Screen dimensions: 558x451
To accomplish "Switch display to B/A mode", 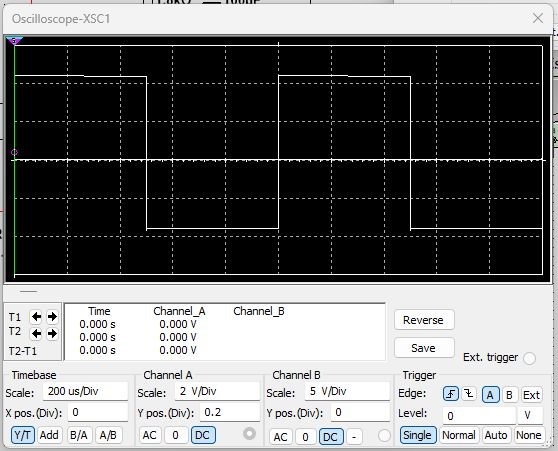I will pos(79,435).
